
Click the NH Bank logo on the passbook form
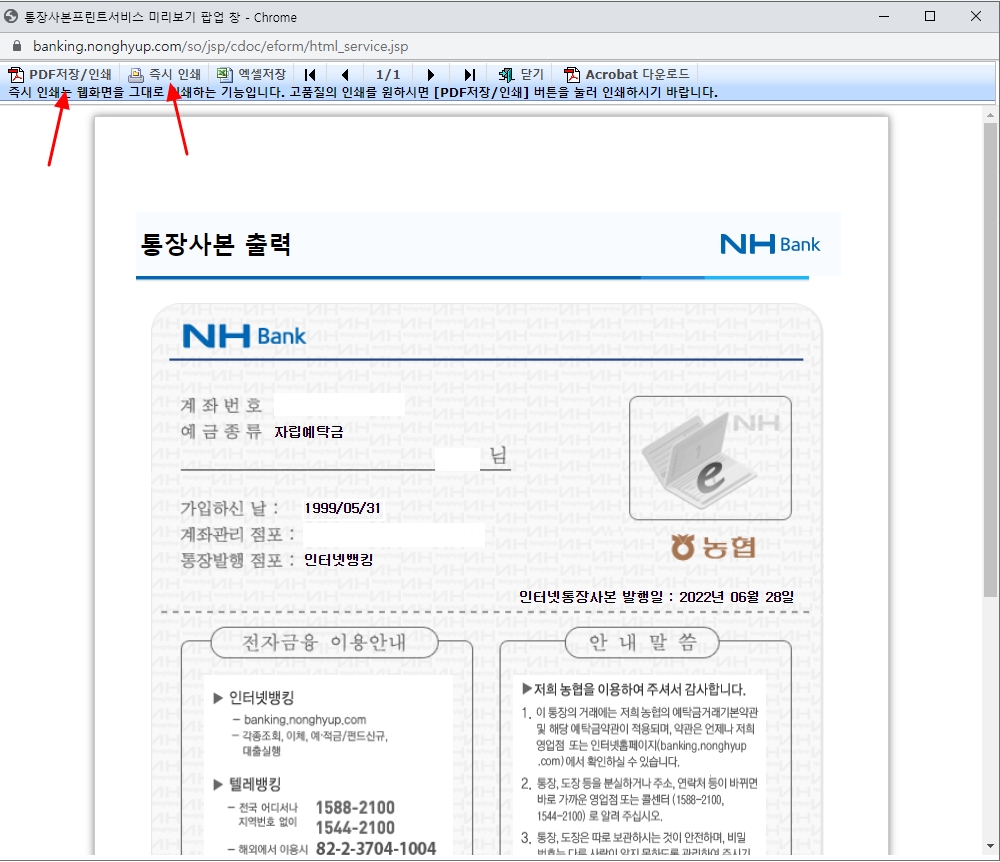pyautogui.click(x=244, y=336)
